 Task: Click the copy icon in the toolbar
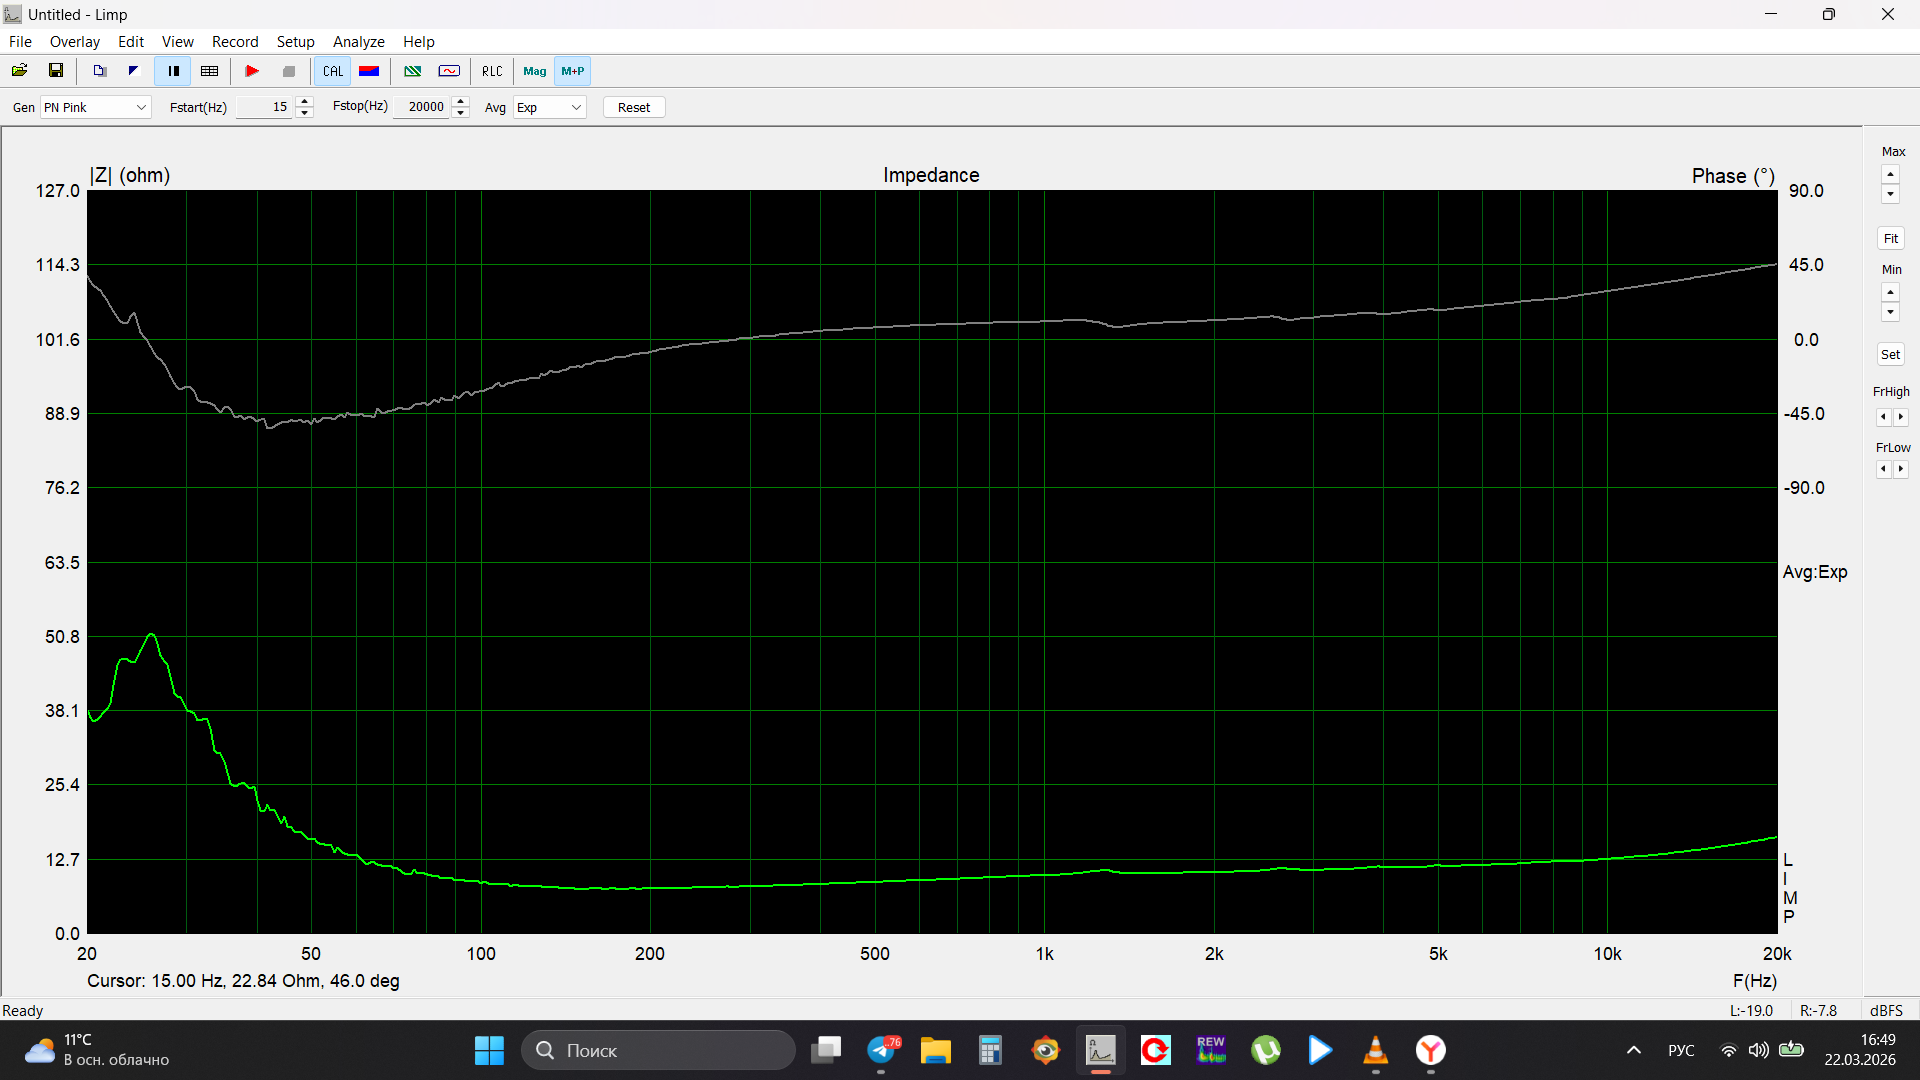[x=99, y=71]
